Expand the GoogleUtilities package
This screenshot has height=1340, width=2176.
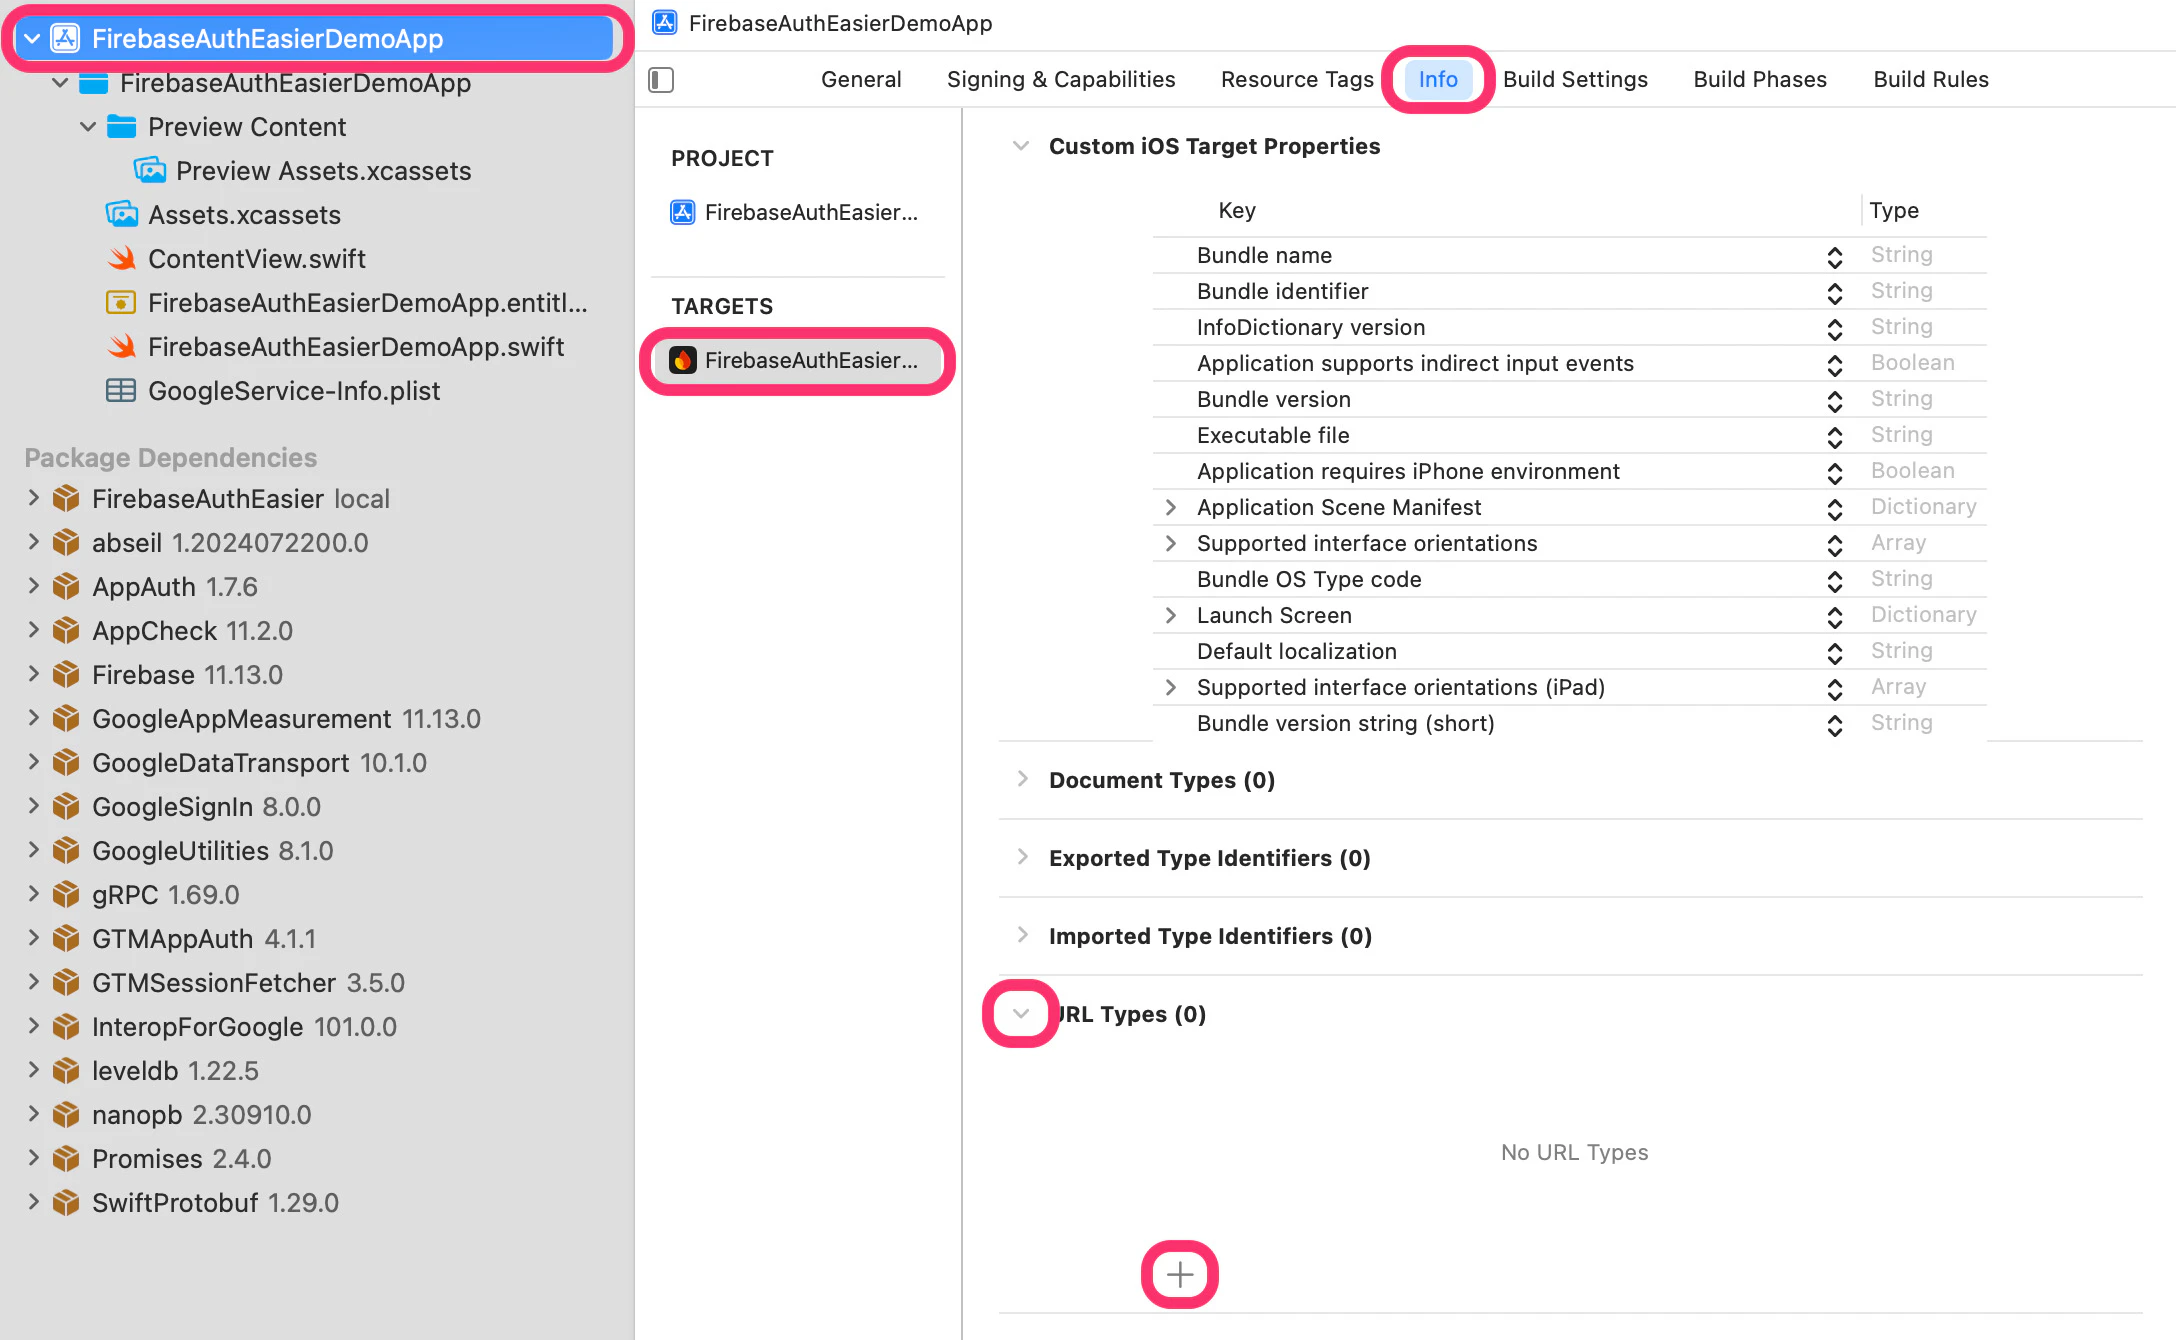coord(33,850)
